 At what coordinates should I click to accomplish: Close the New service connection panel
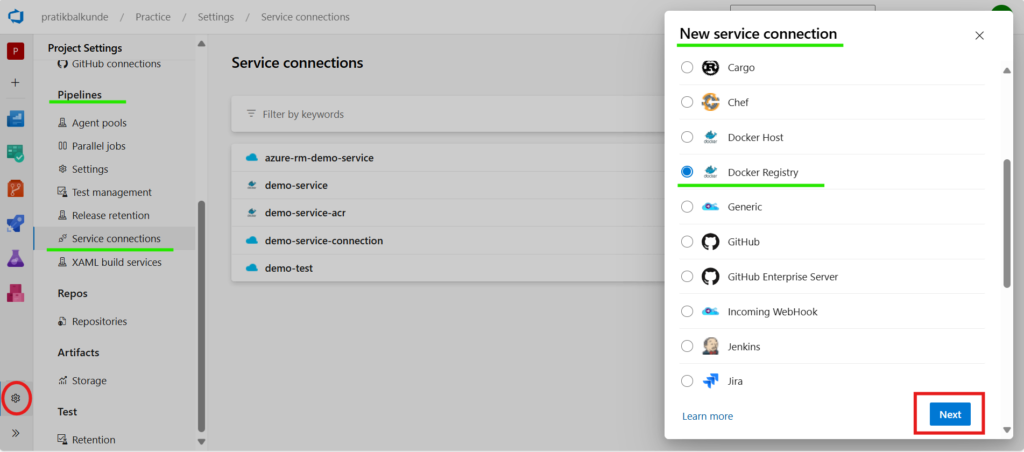pyautogui.click(x=979, y=35)
